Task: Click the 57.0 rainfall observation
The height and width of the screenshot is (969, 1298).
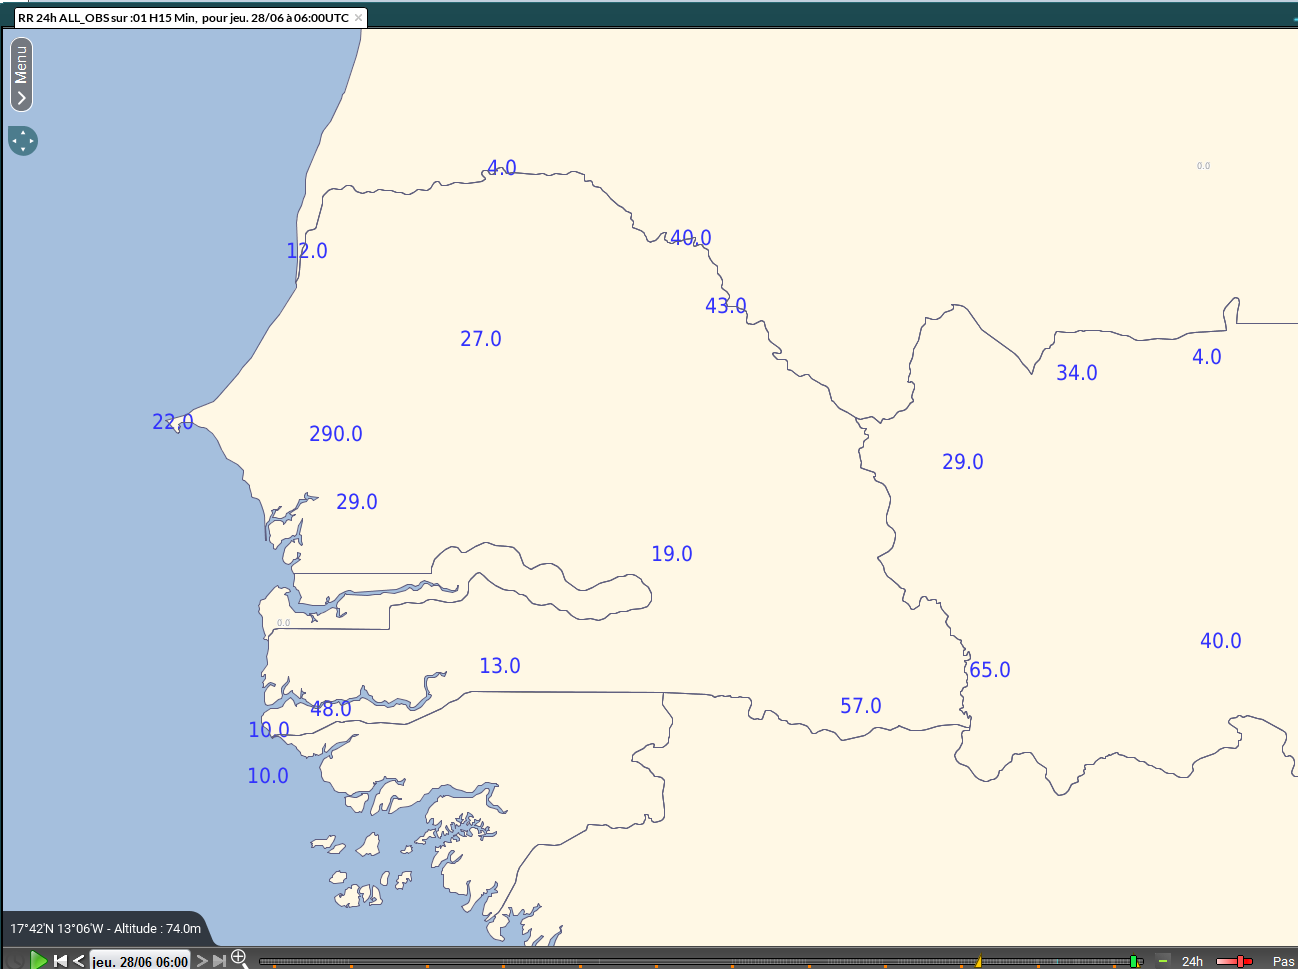Action: coord(861,706)
